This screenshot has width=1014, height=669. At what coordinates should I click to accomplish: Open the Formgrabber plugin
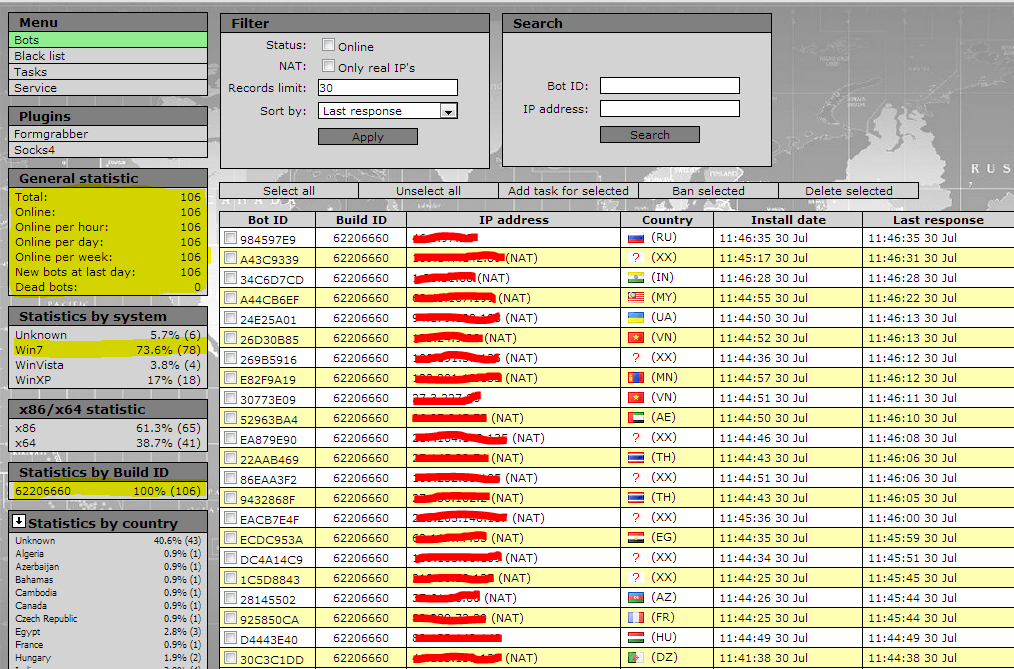pyautogui.click(x=108, y=134)
